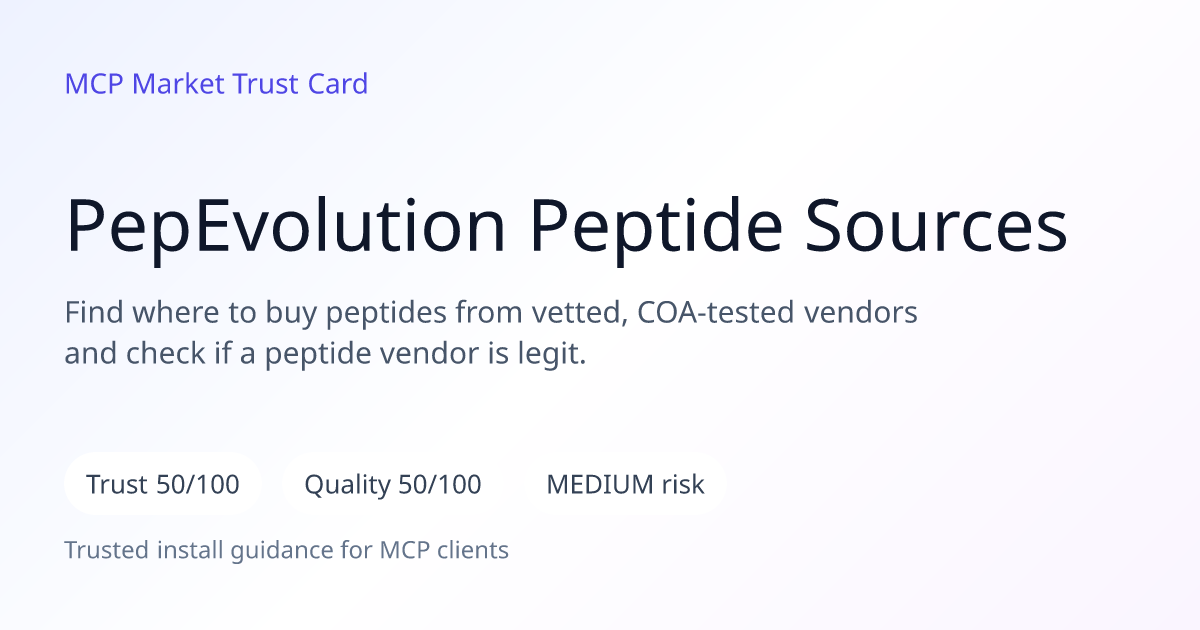This screenshot has height=630, width=1200.
Task: Click 'Trust Card' in the purple header
Action: point(300,84)
